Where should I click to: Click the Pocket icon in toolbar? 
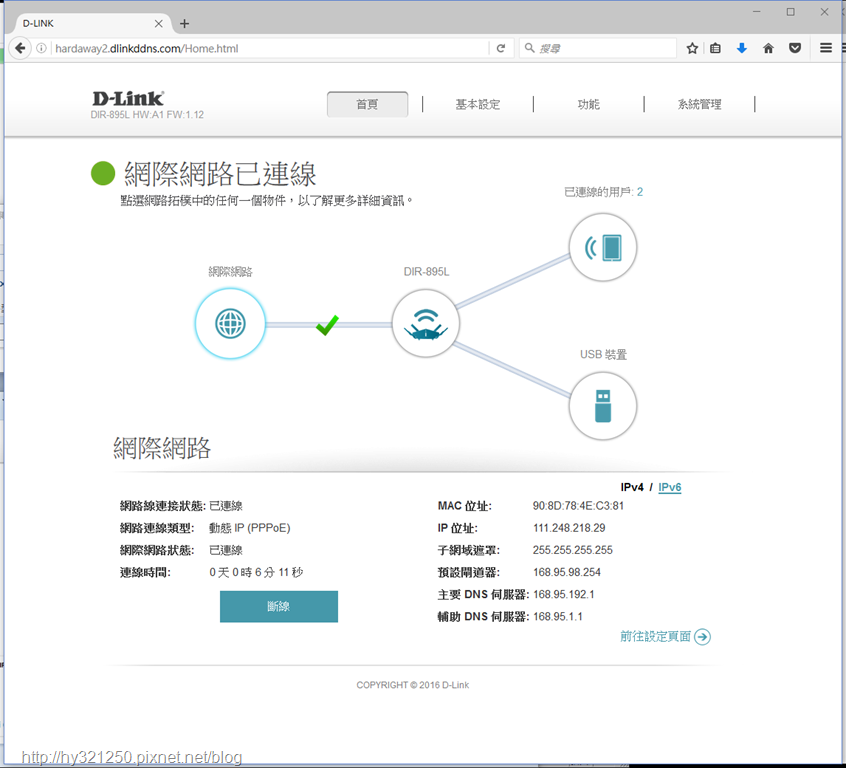[x=795, y=48]
